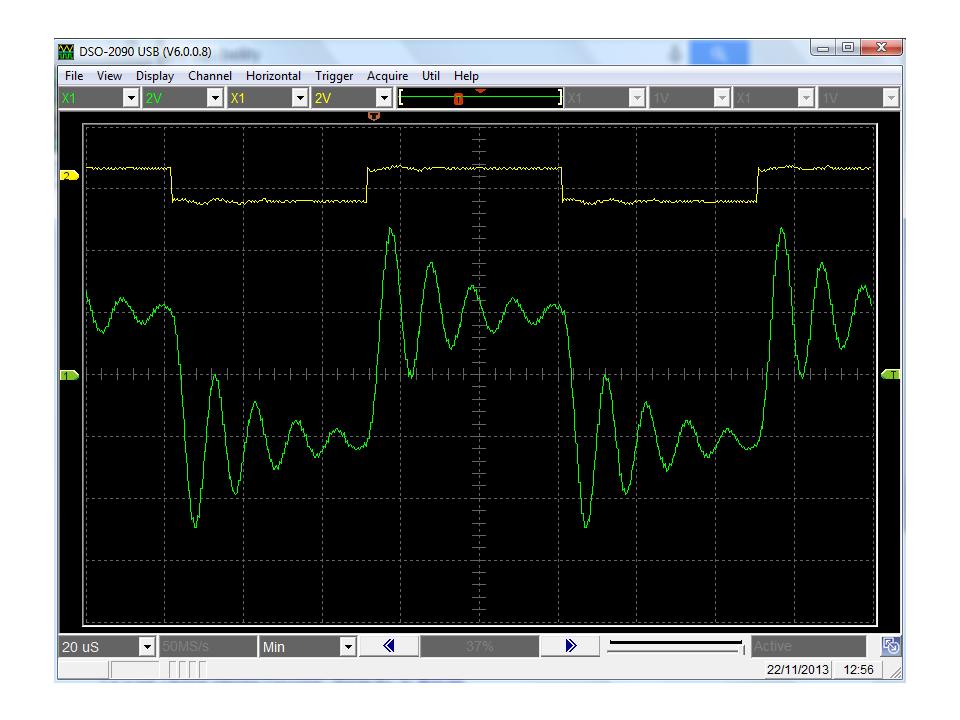Expand CH1 probe X1 dropdown
Image resolution: width=960 pixels, height=720 pixels.
130,98
